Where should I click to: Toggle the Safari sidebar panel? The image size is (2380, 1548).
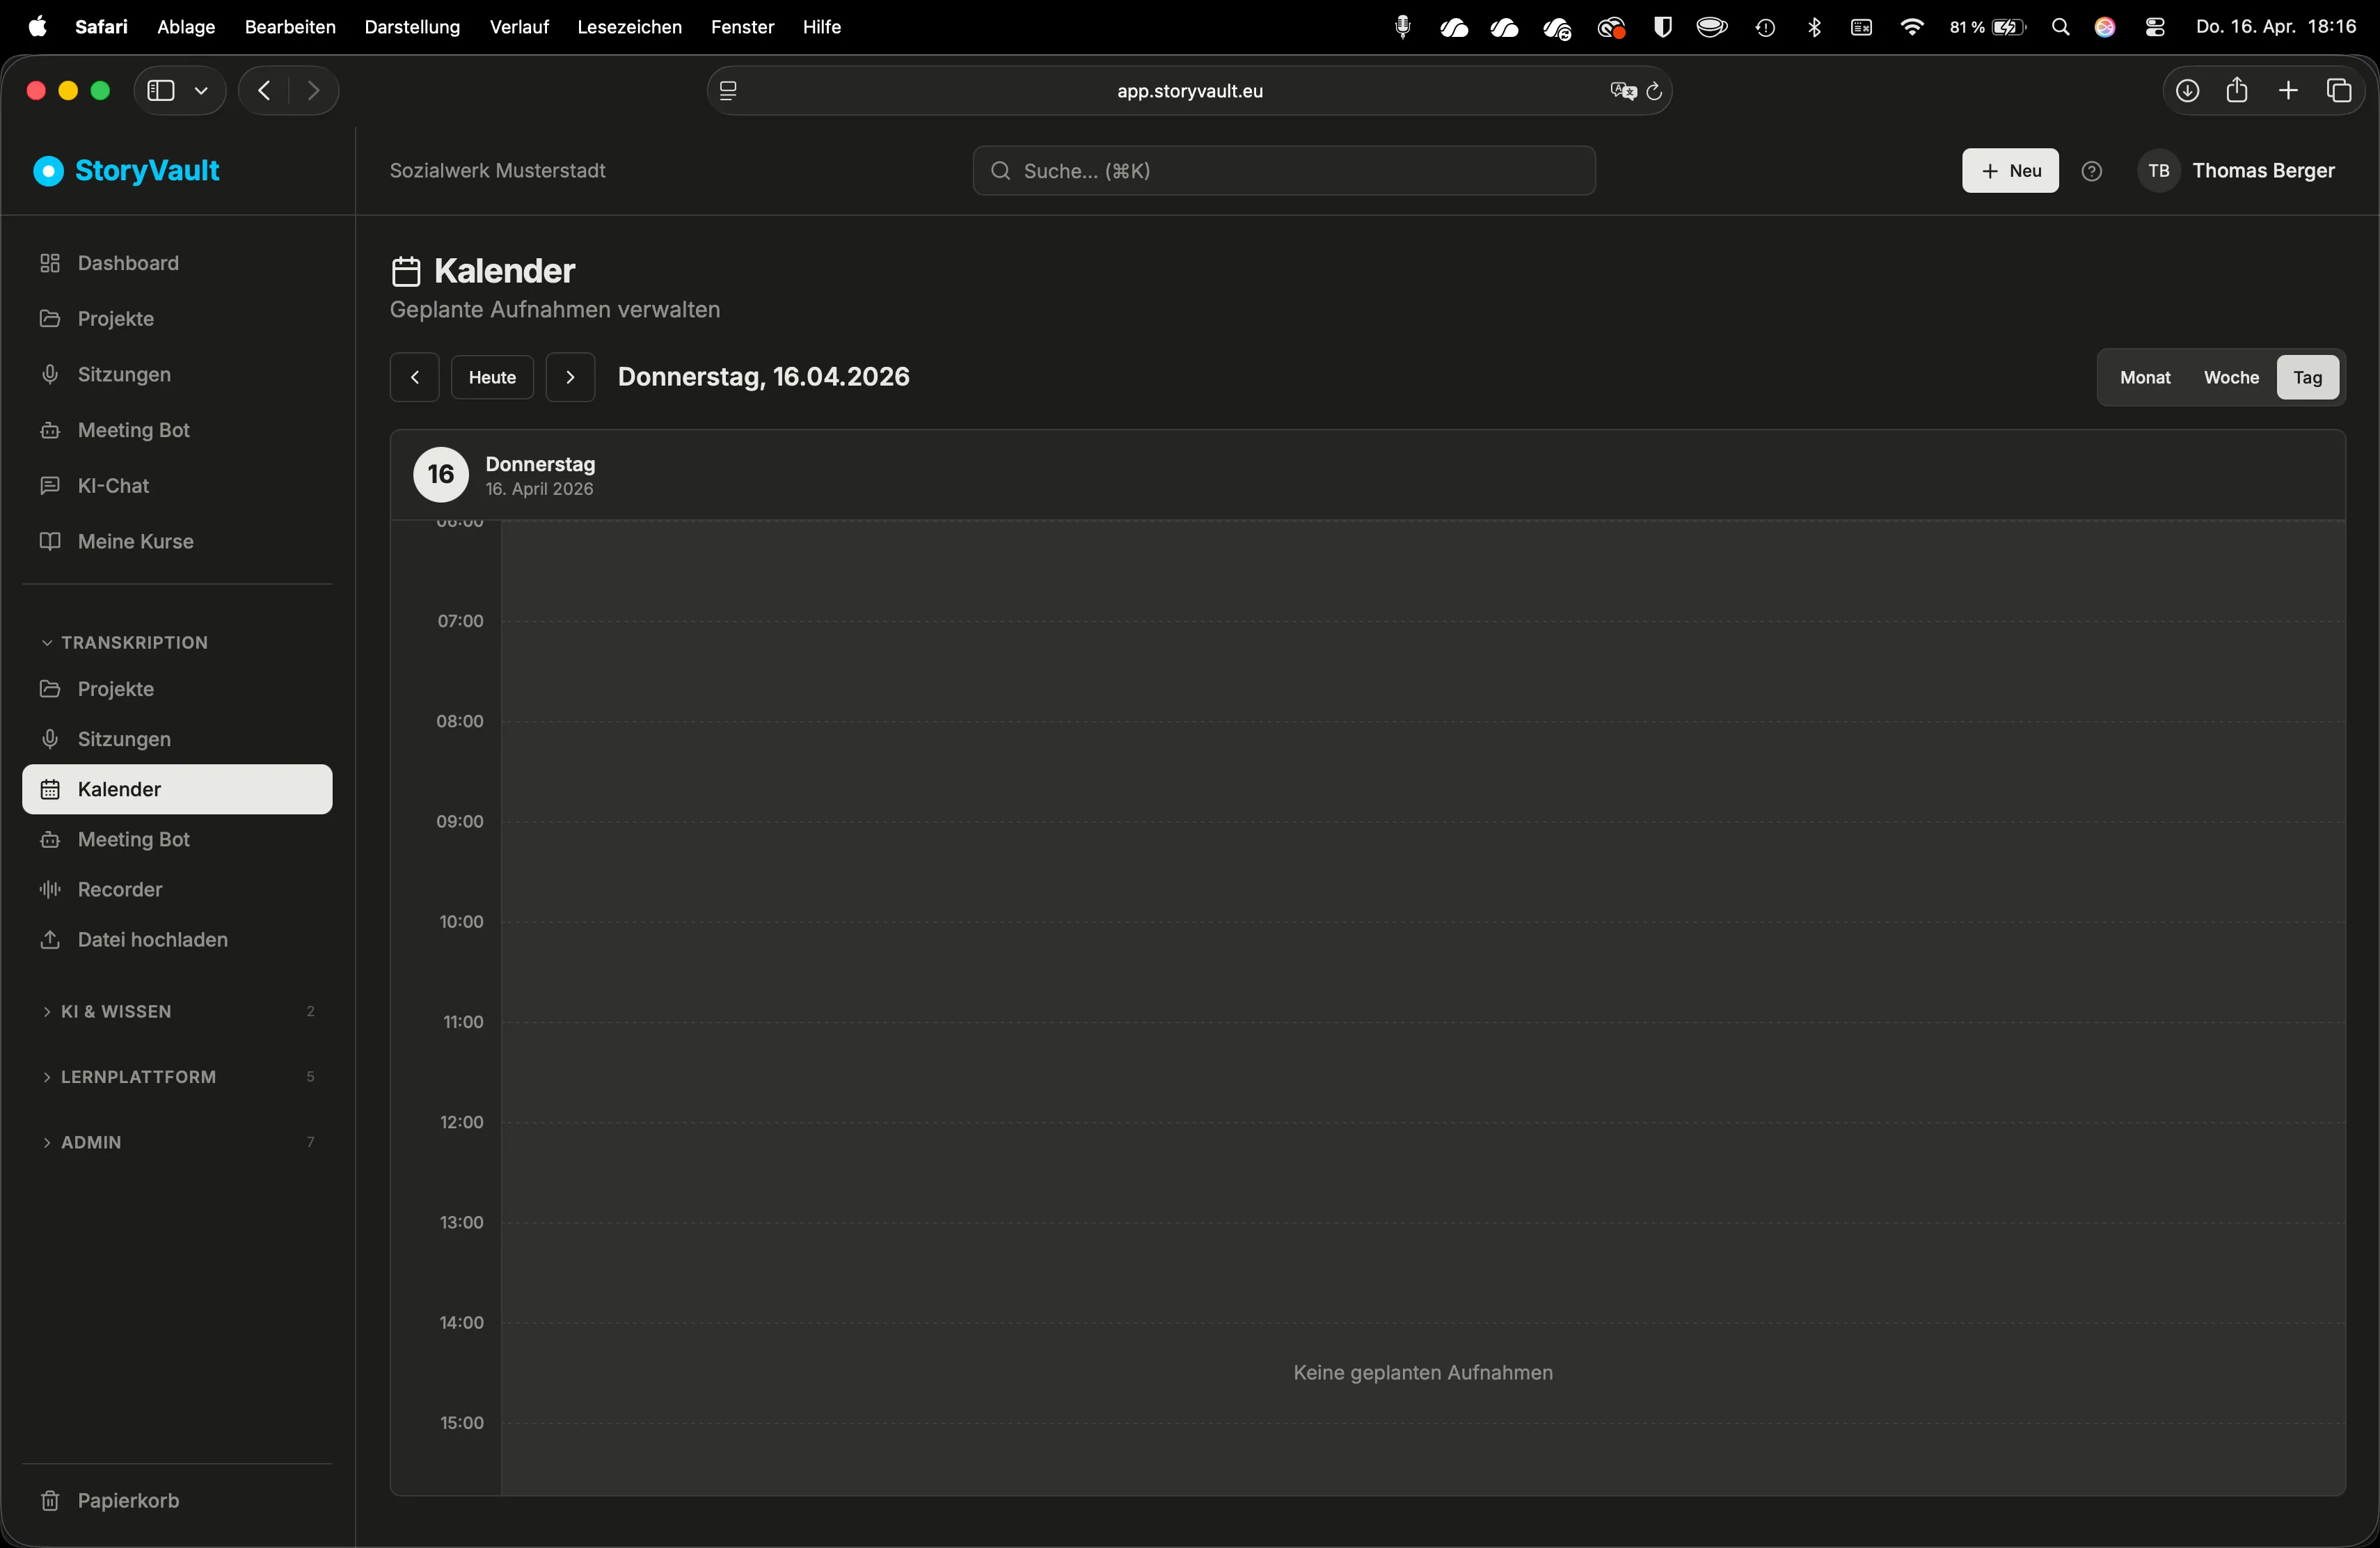(x=161, y=91)
